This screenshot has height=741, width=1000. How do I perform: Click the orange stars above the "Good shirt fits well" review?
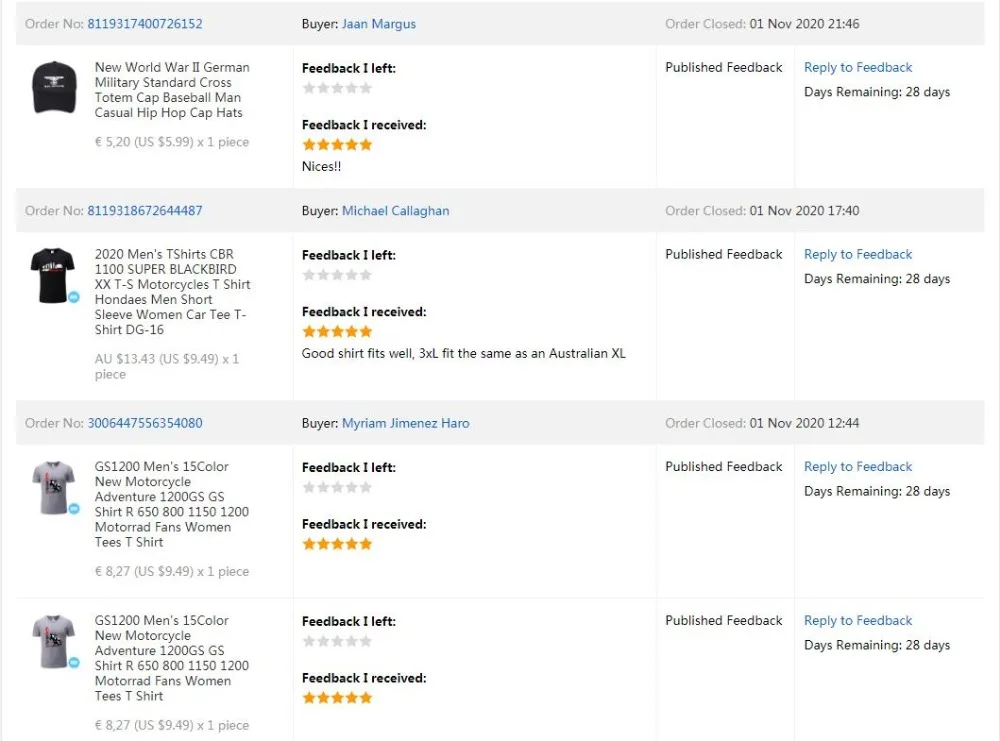click(x=337, y=332)
